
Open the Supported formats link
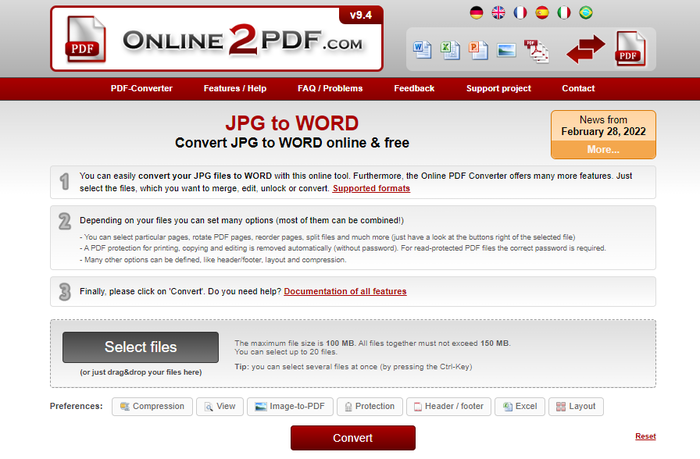[371, 188]
